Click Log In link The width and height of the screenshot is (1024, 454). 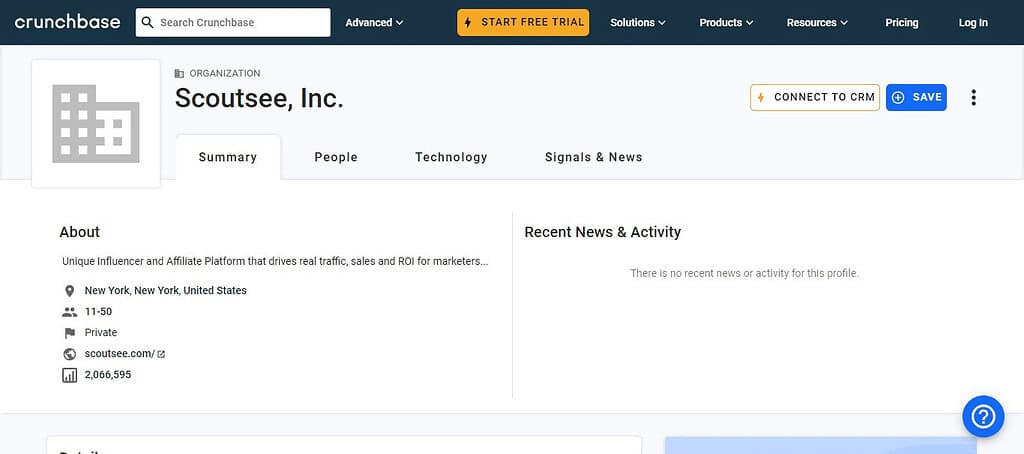(x=973, y=22)
